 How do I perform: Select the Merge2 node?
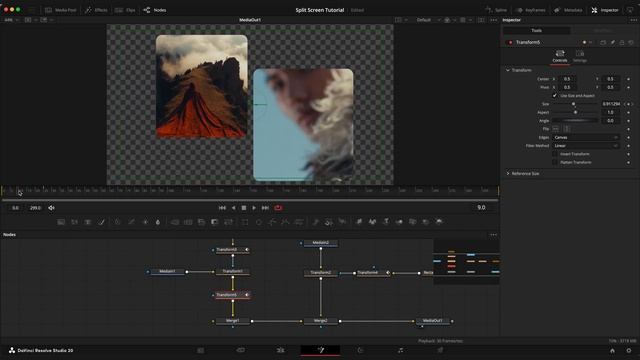pyautogui.click(x=320, y=321)
